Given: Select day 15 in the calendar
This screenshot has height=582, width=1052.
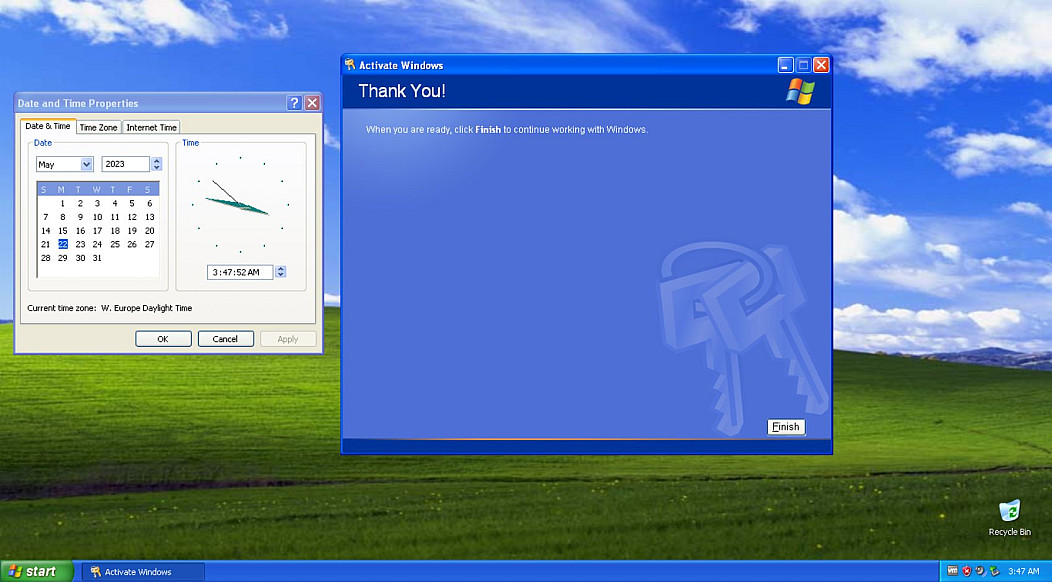Looking at the screenshot, I should (x=63, y=230).
